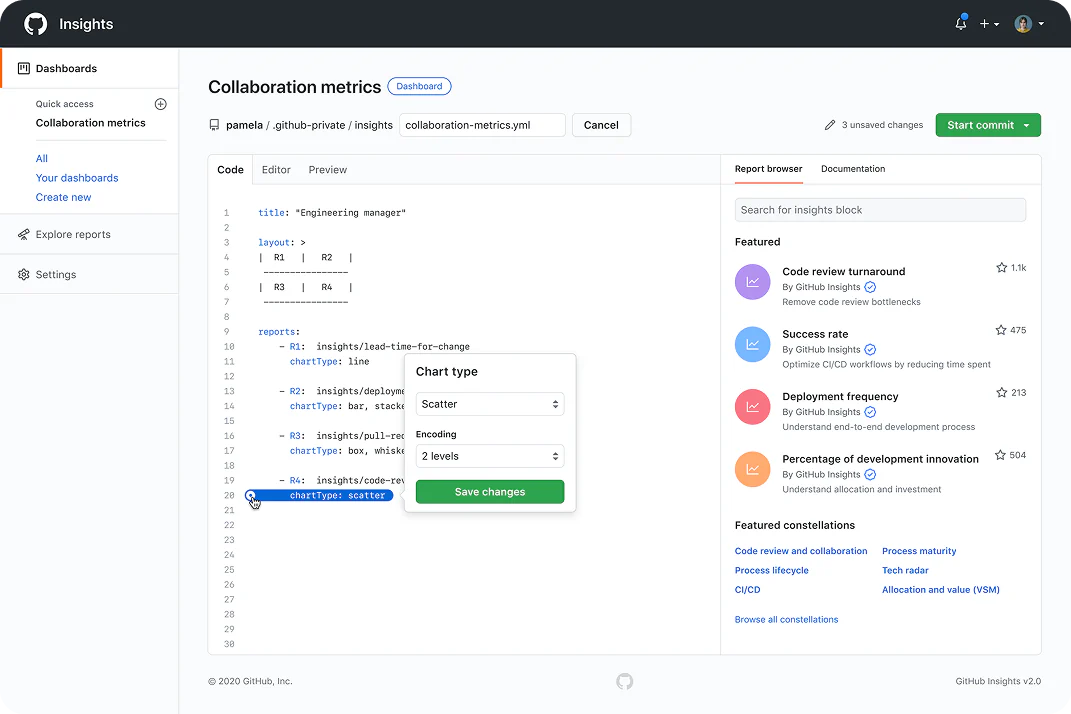This screenshot has width=1071, height=714.
Task: Open the plus create-new menu
Action: (x=989, y=24)
